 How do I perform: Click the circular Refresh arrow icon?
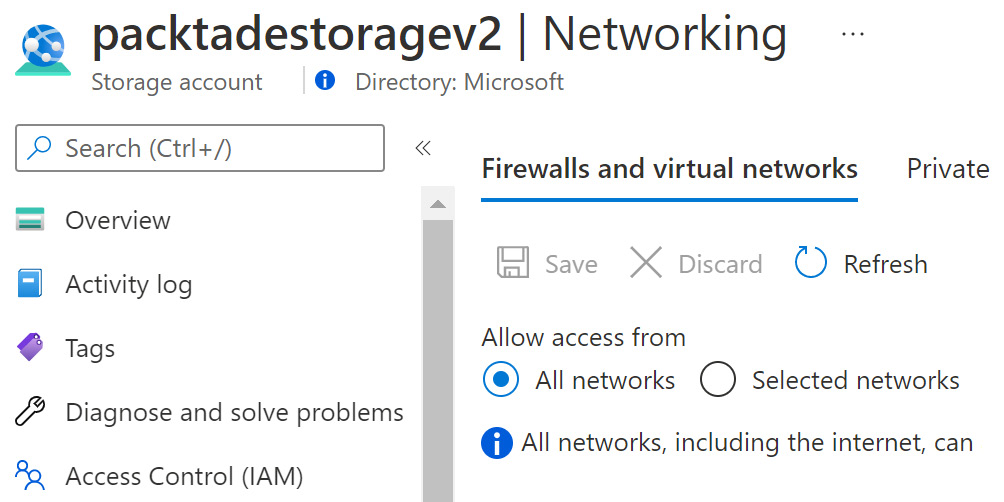click(810, 264)
